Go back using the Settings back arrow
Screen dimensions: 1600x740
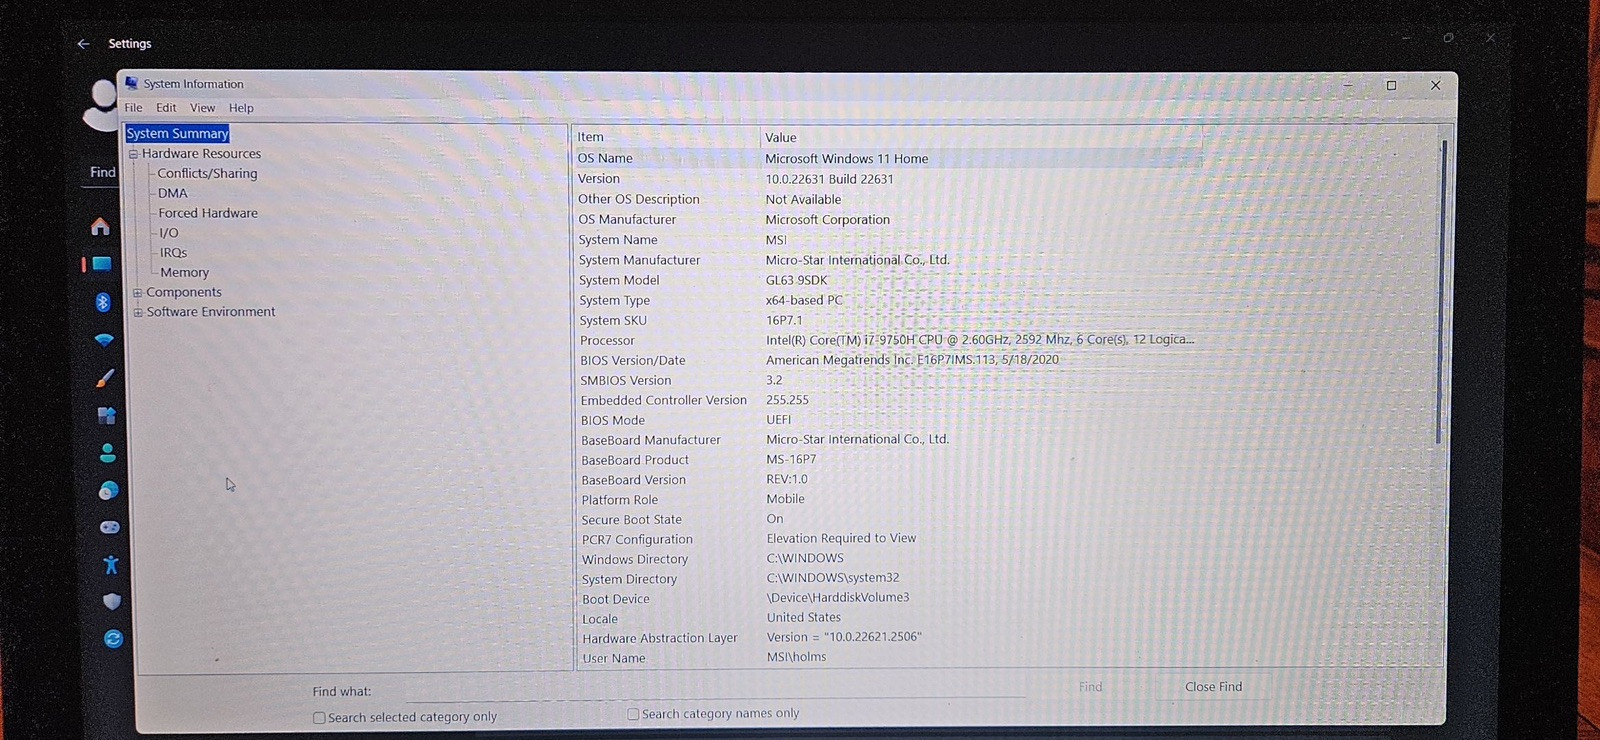[x=84, y=44]
